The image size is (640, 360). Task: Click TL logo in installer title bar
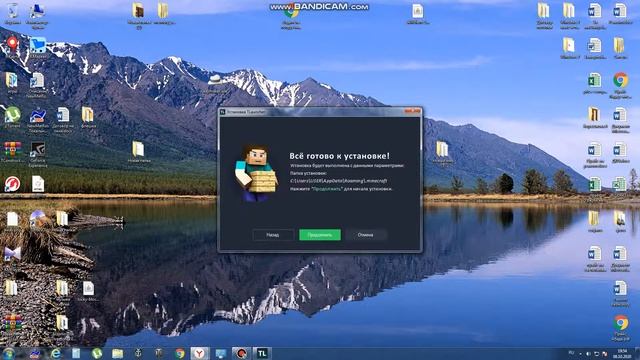click(223, 111)
